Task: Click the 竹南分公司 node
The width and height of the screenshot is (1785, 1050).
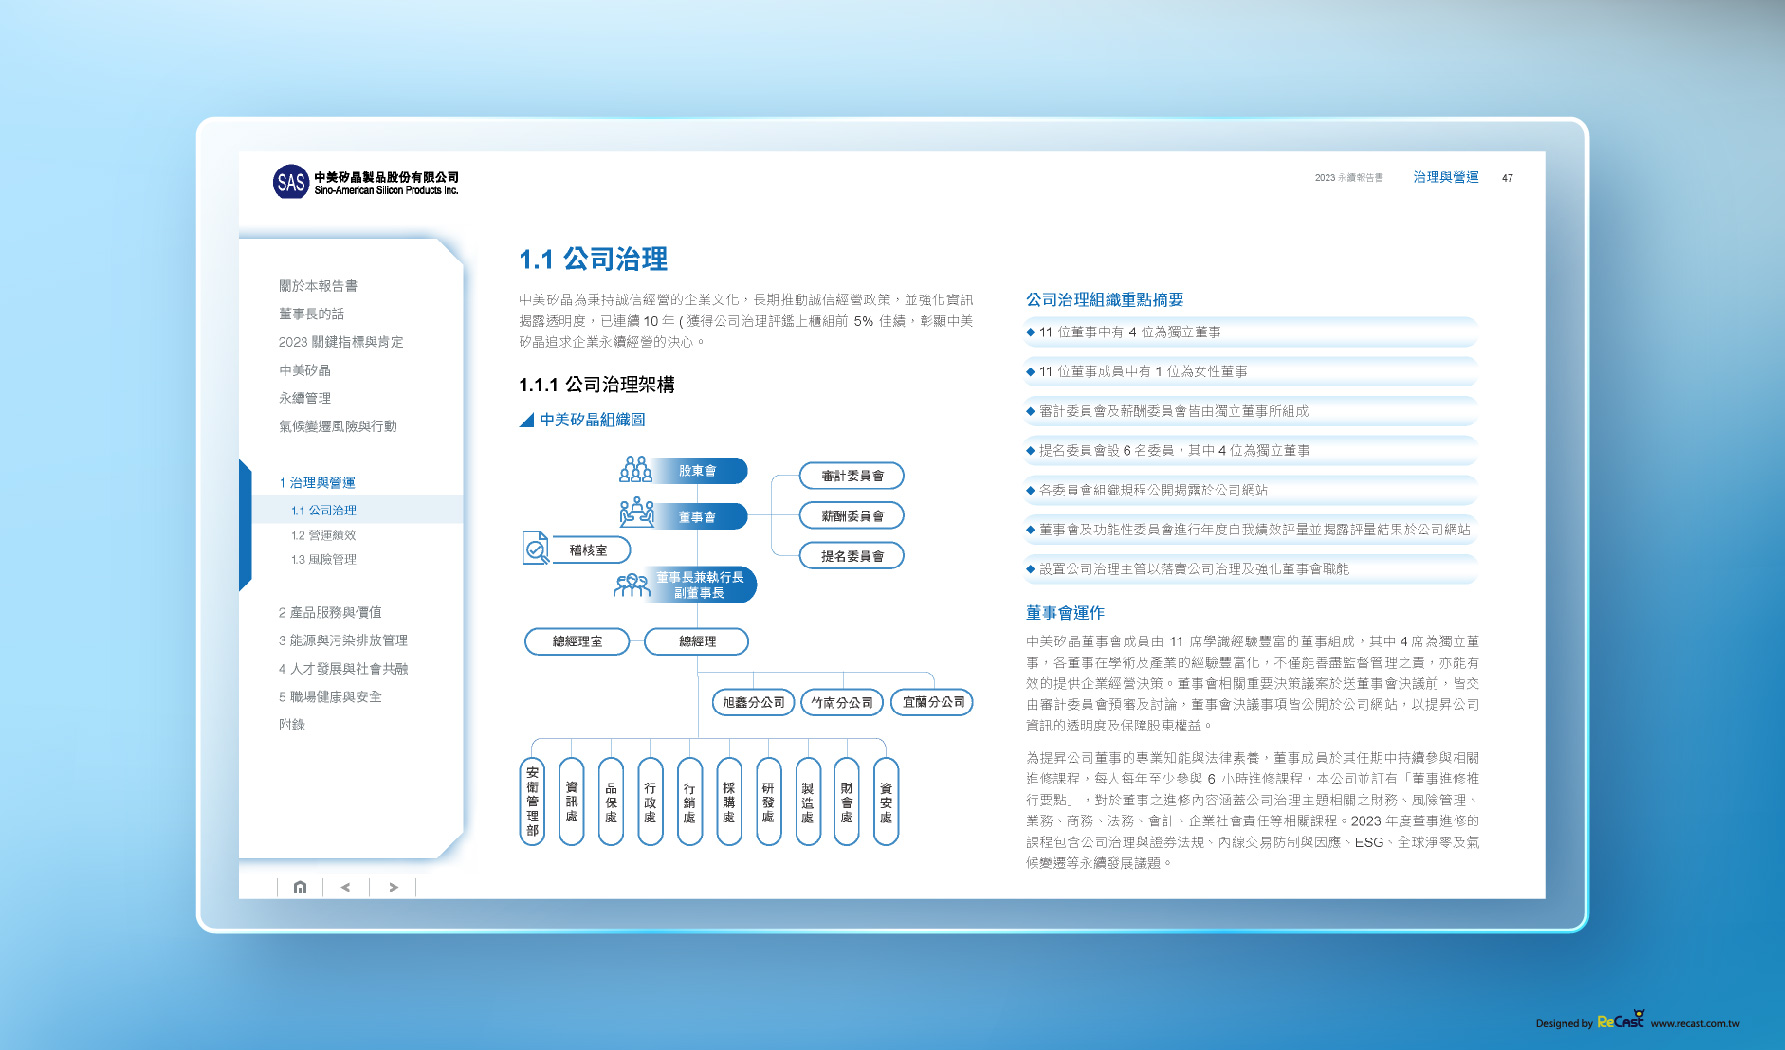Action: 842,702
